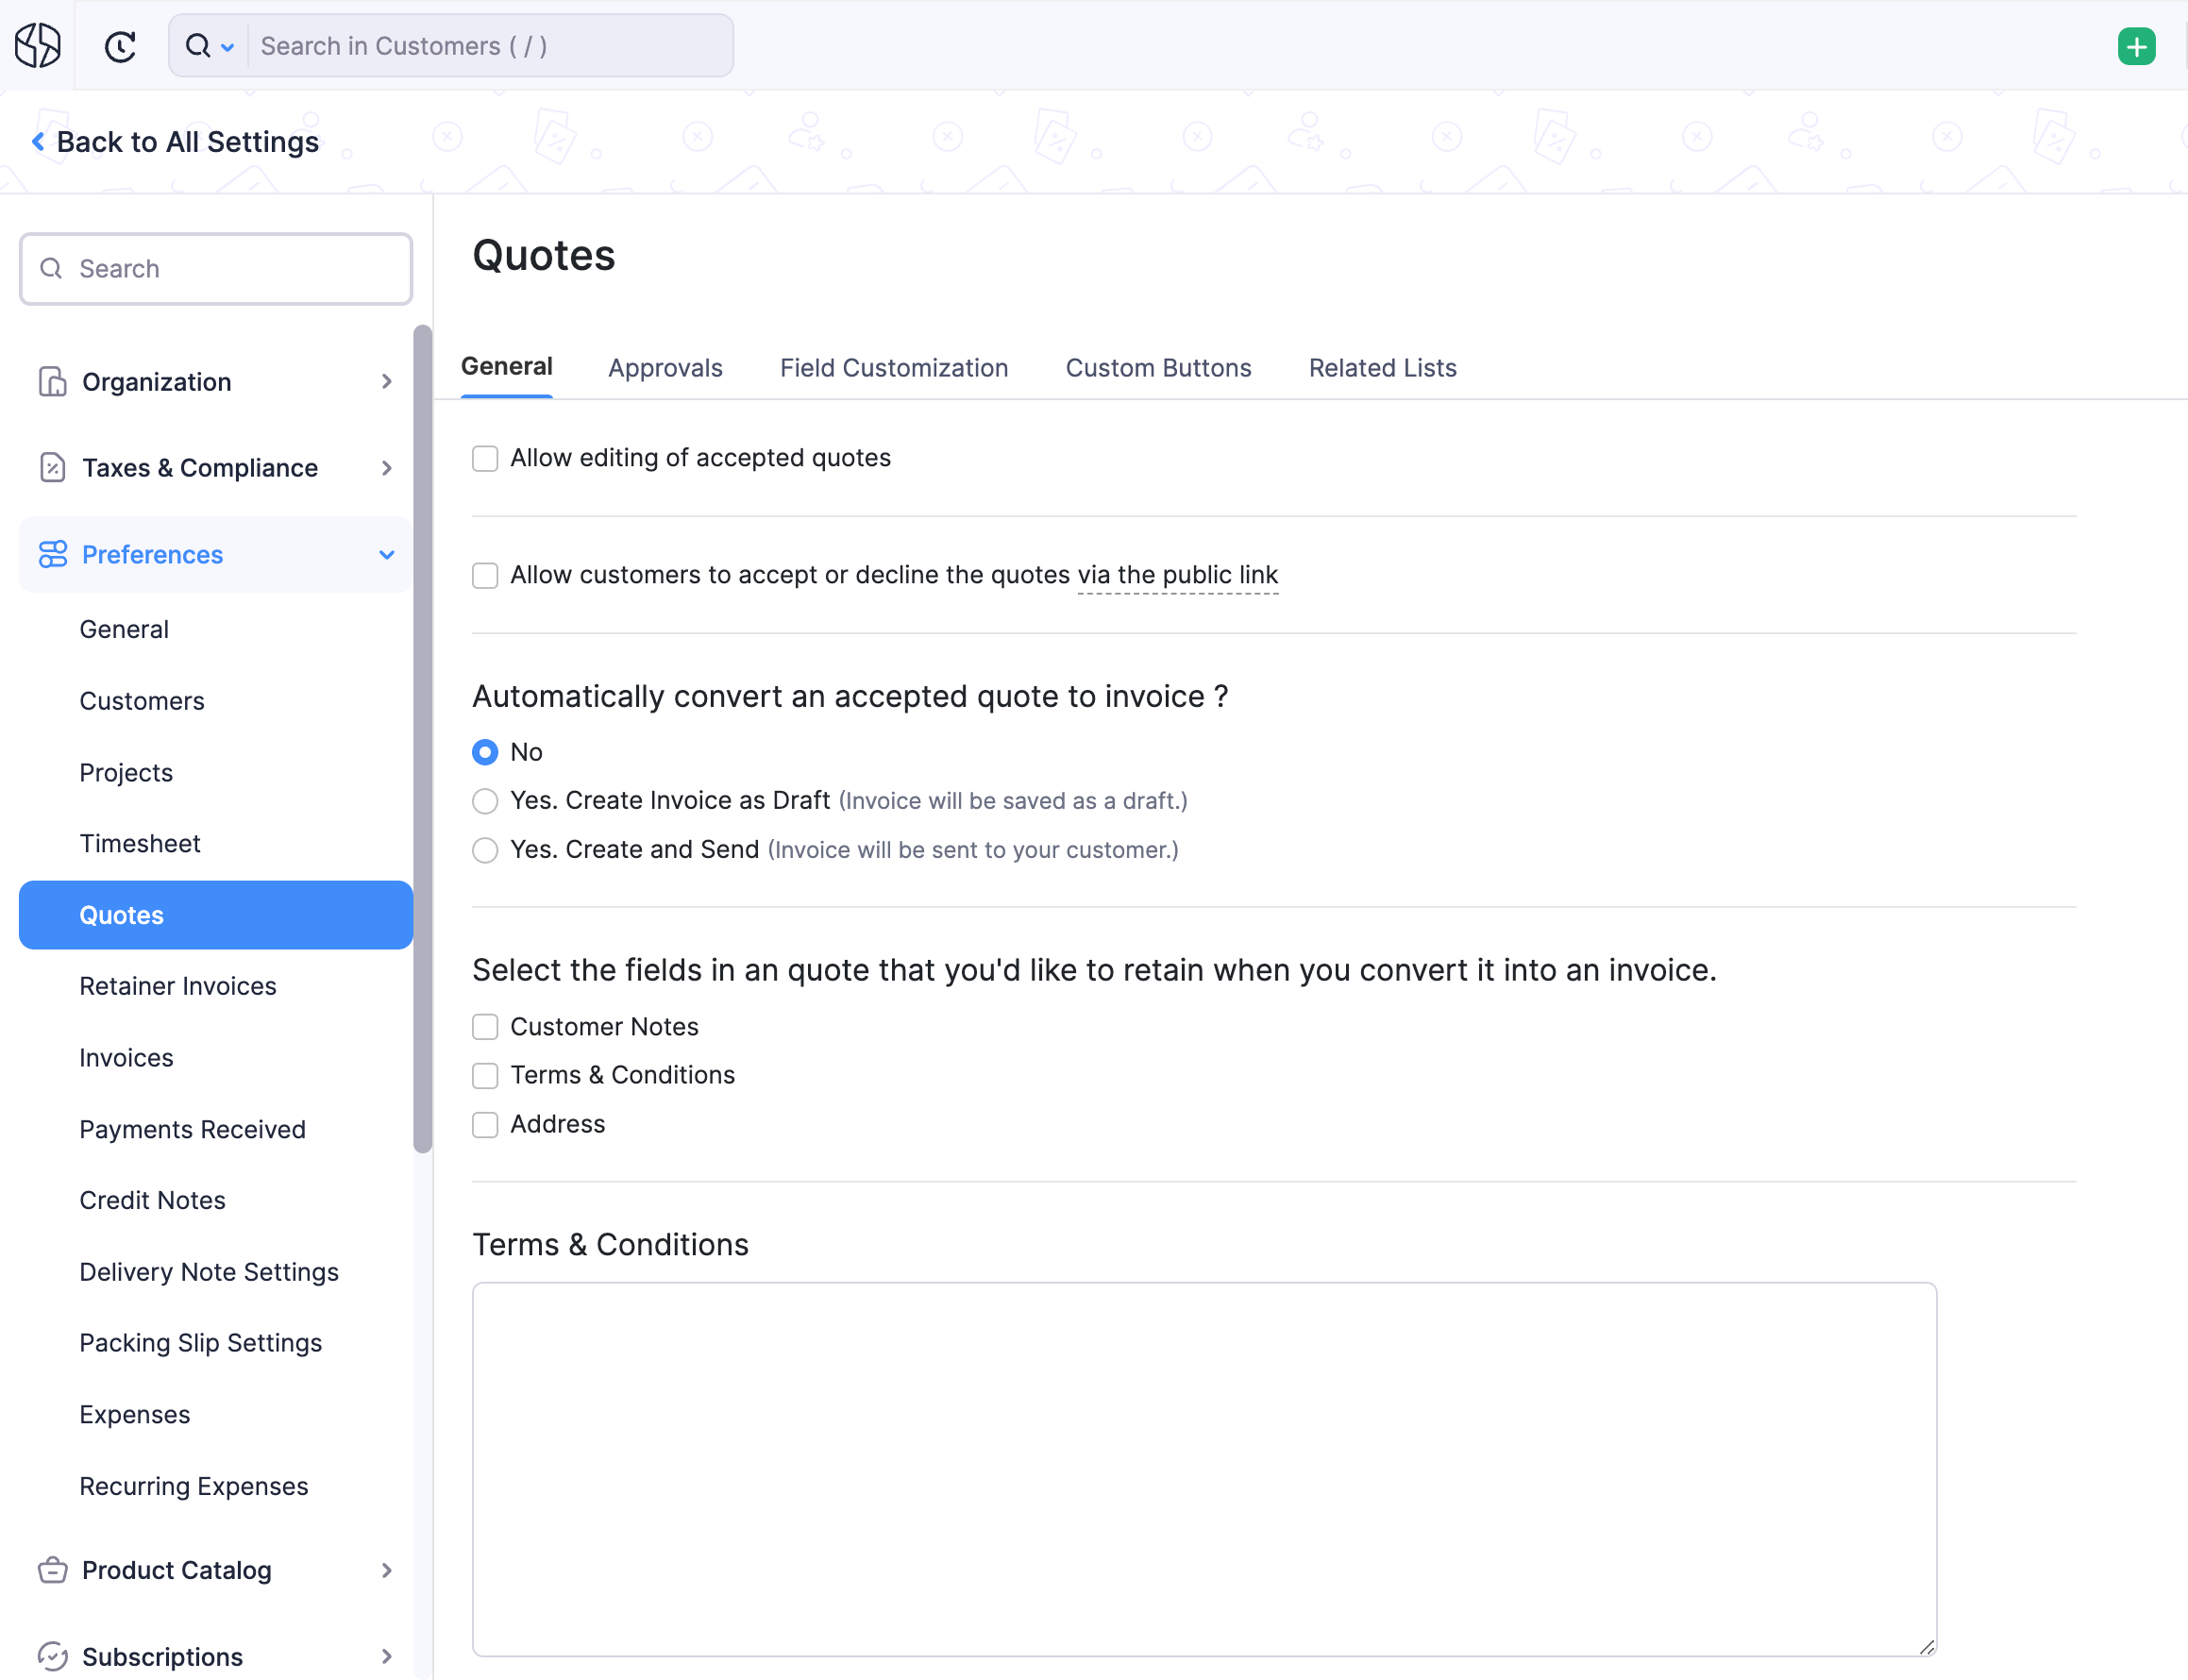This screenshot has height=1680, width=2188.
Task: Switch to the Field Customization tab
Action: point(895,367)
